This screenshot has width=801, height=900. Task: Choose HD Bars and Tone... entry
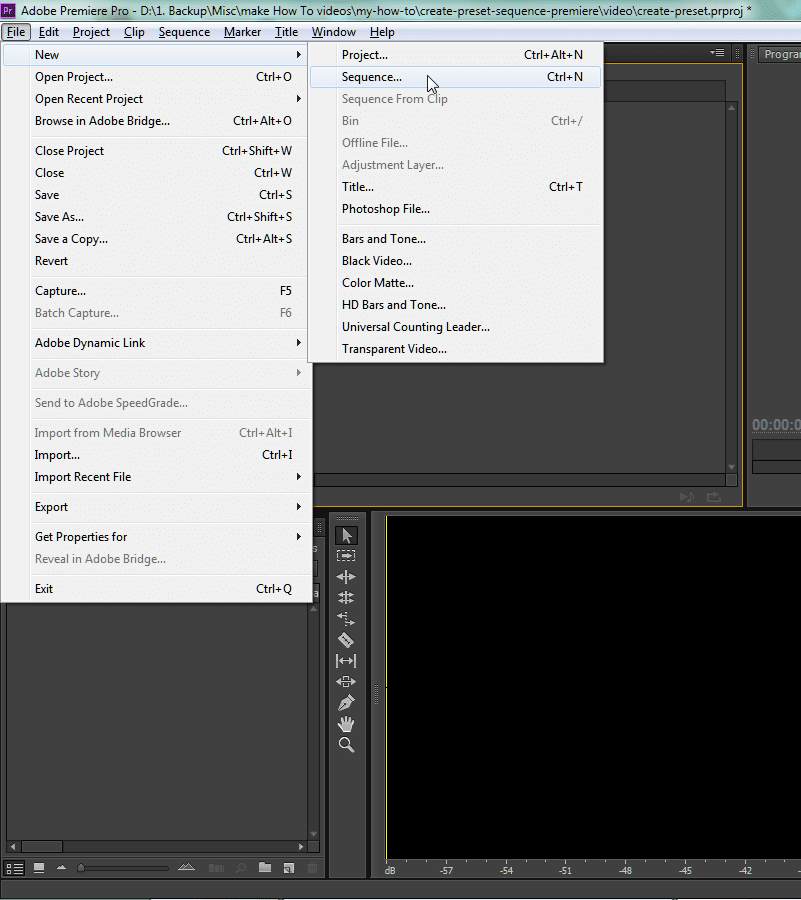[x=456, y=305]
